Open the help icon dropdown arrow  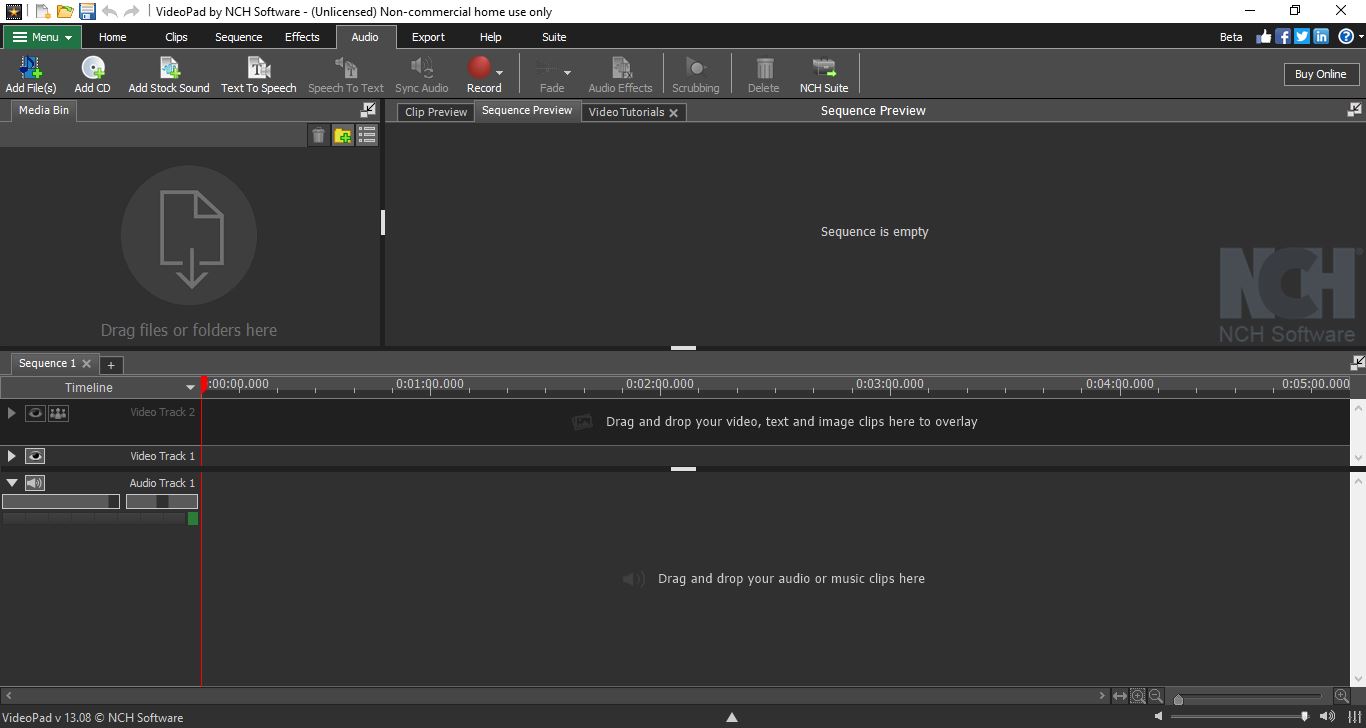click(1361, 37)
